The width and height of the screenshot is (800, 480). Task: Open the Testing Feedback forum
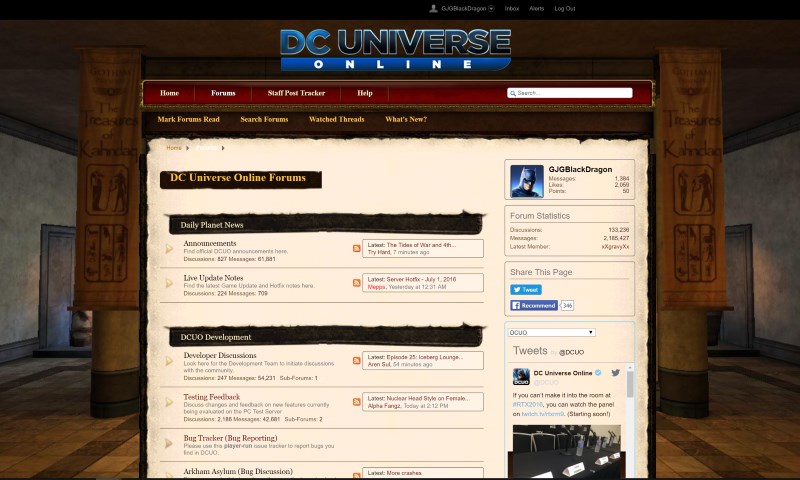coord(212,397)
